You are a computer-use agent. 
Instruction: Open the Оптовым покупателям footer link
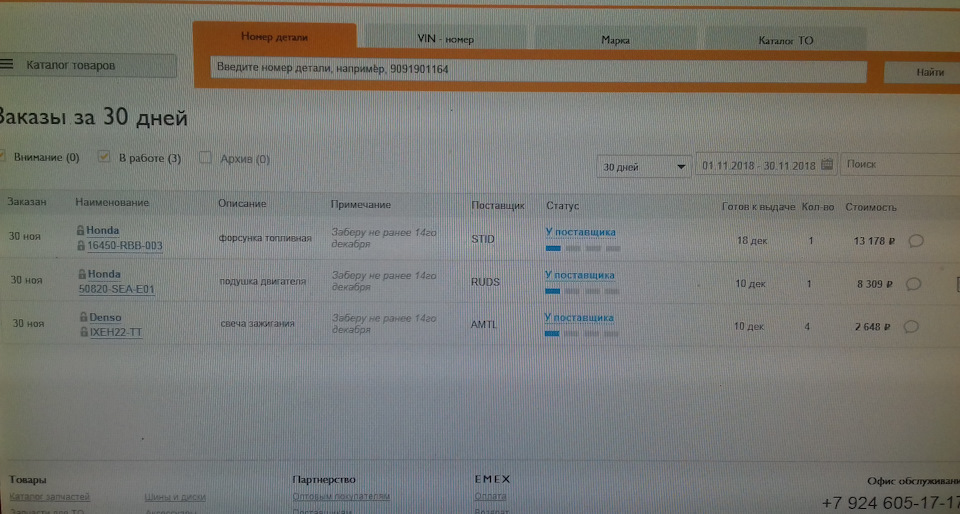point(341,497)
